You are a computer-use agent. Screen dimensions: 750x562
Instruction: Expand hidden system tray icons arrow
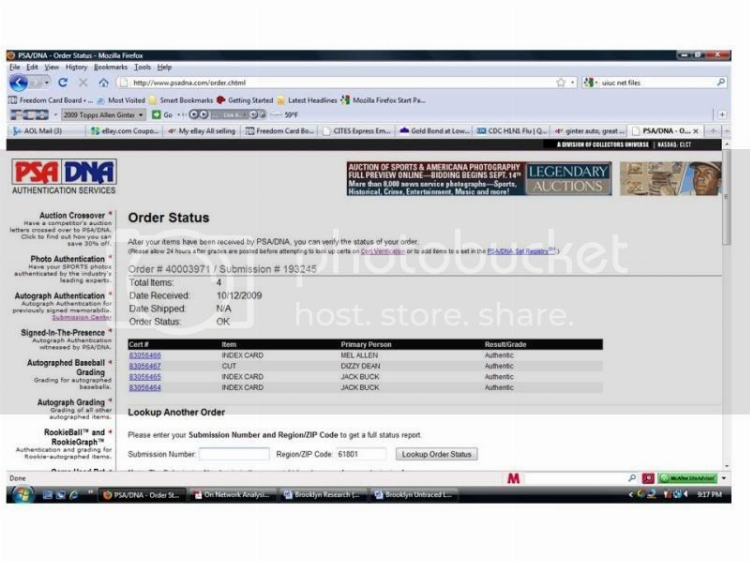coord(630,495)
